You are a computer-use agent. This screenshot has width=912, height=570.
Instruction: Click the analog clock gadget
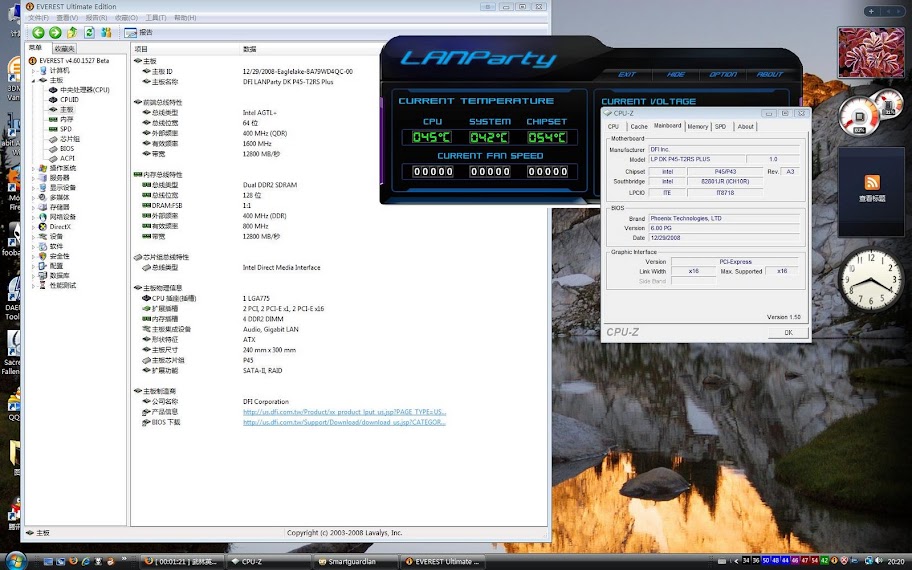tap(871, 280)
